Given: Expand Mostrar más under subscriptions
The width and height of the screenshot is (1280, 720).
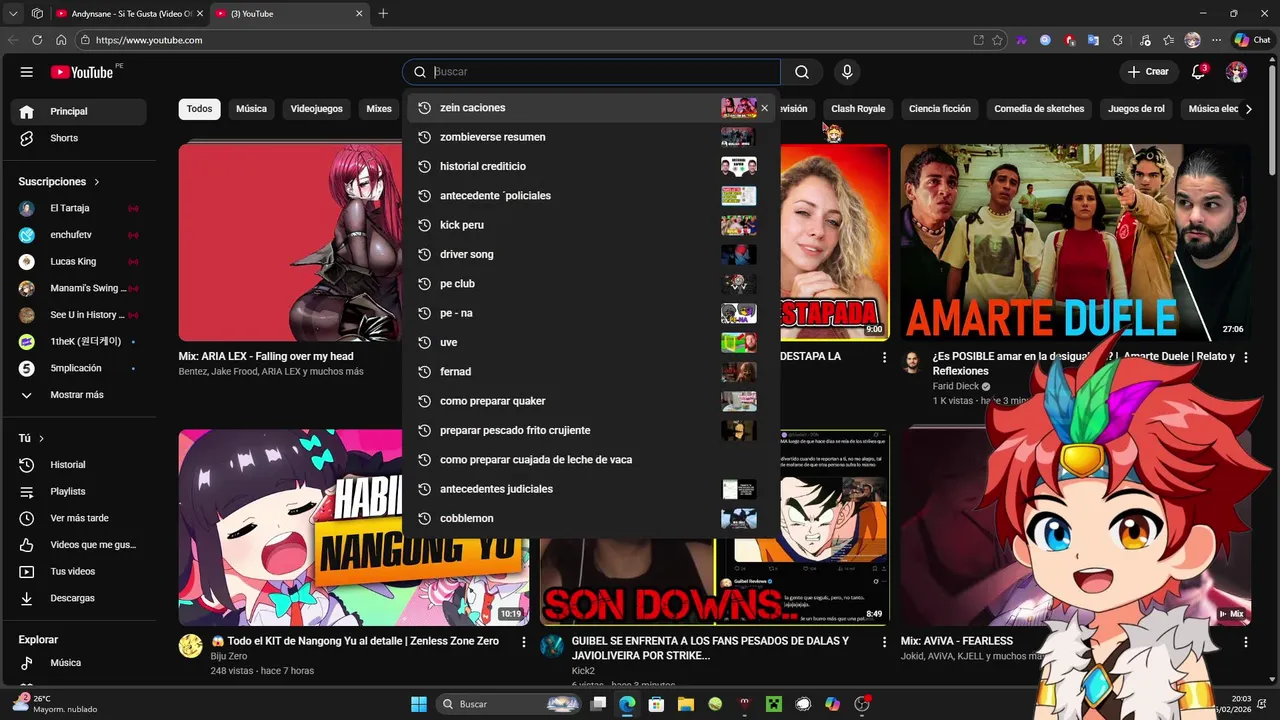Looking at the screenshot, I should 78,395.
